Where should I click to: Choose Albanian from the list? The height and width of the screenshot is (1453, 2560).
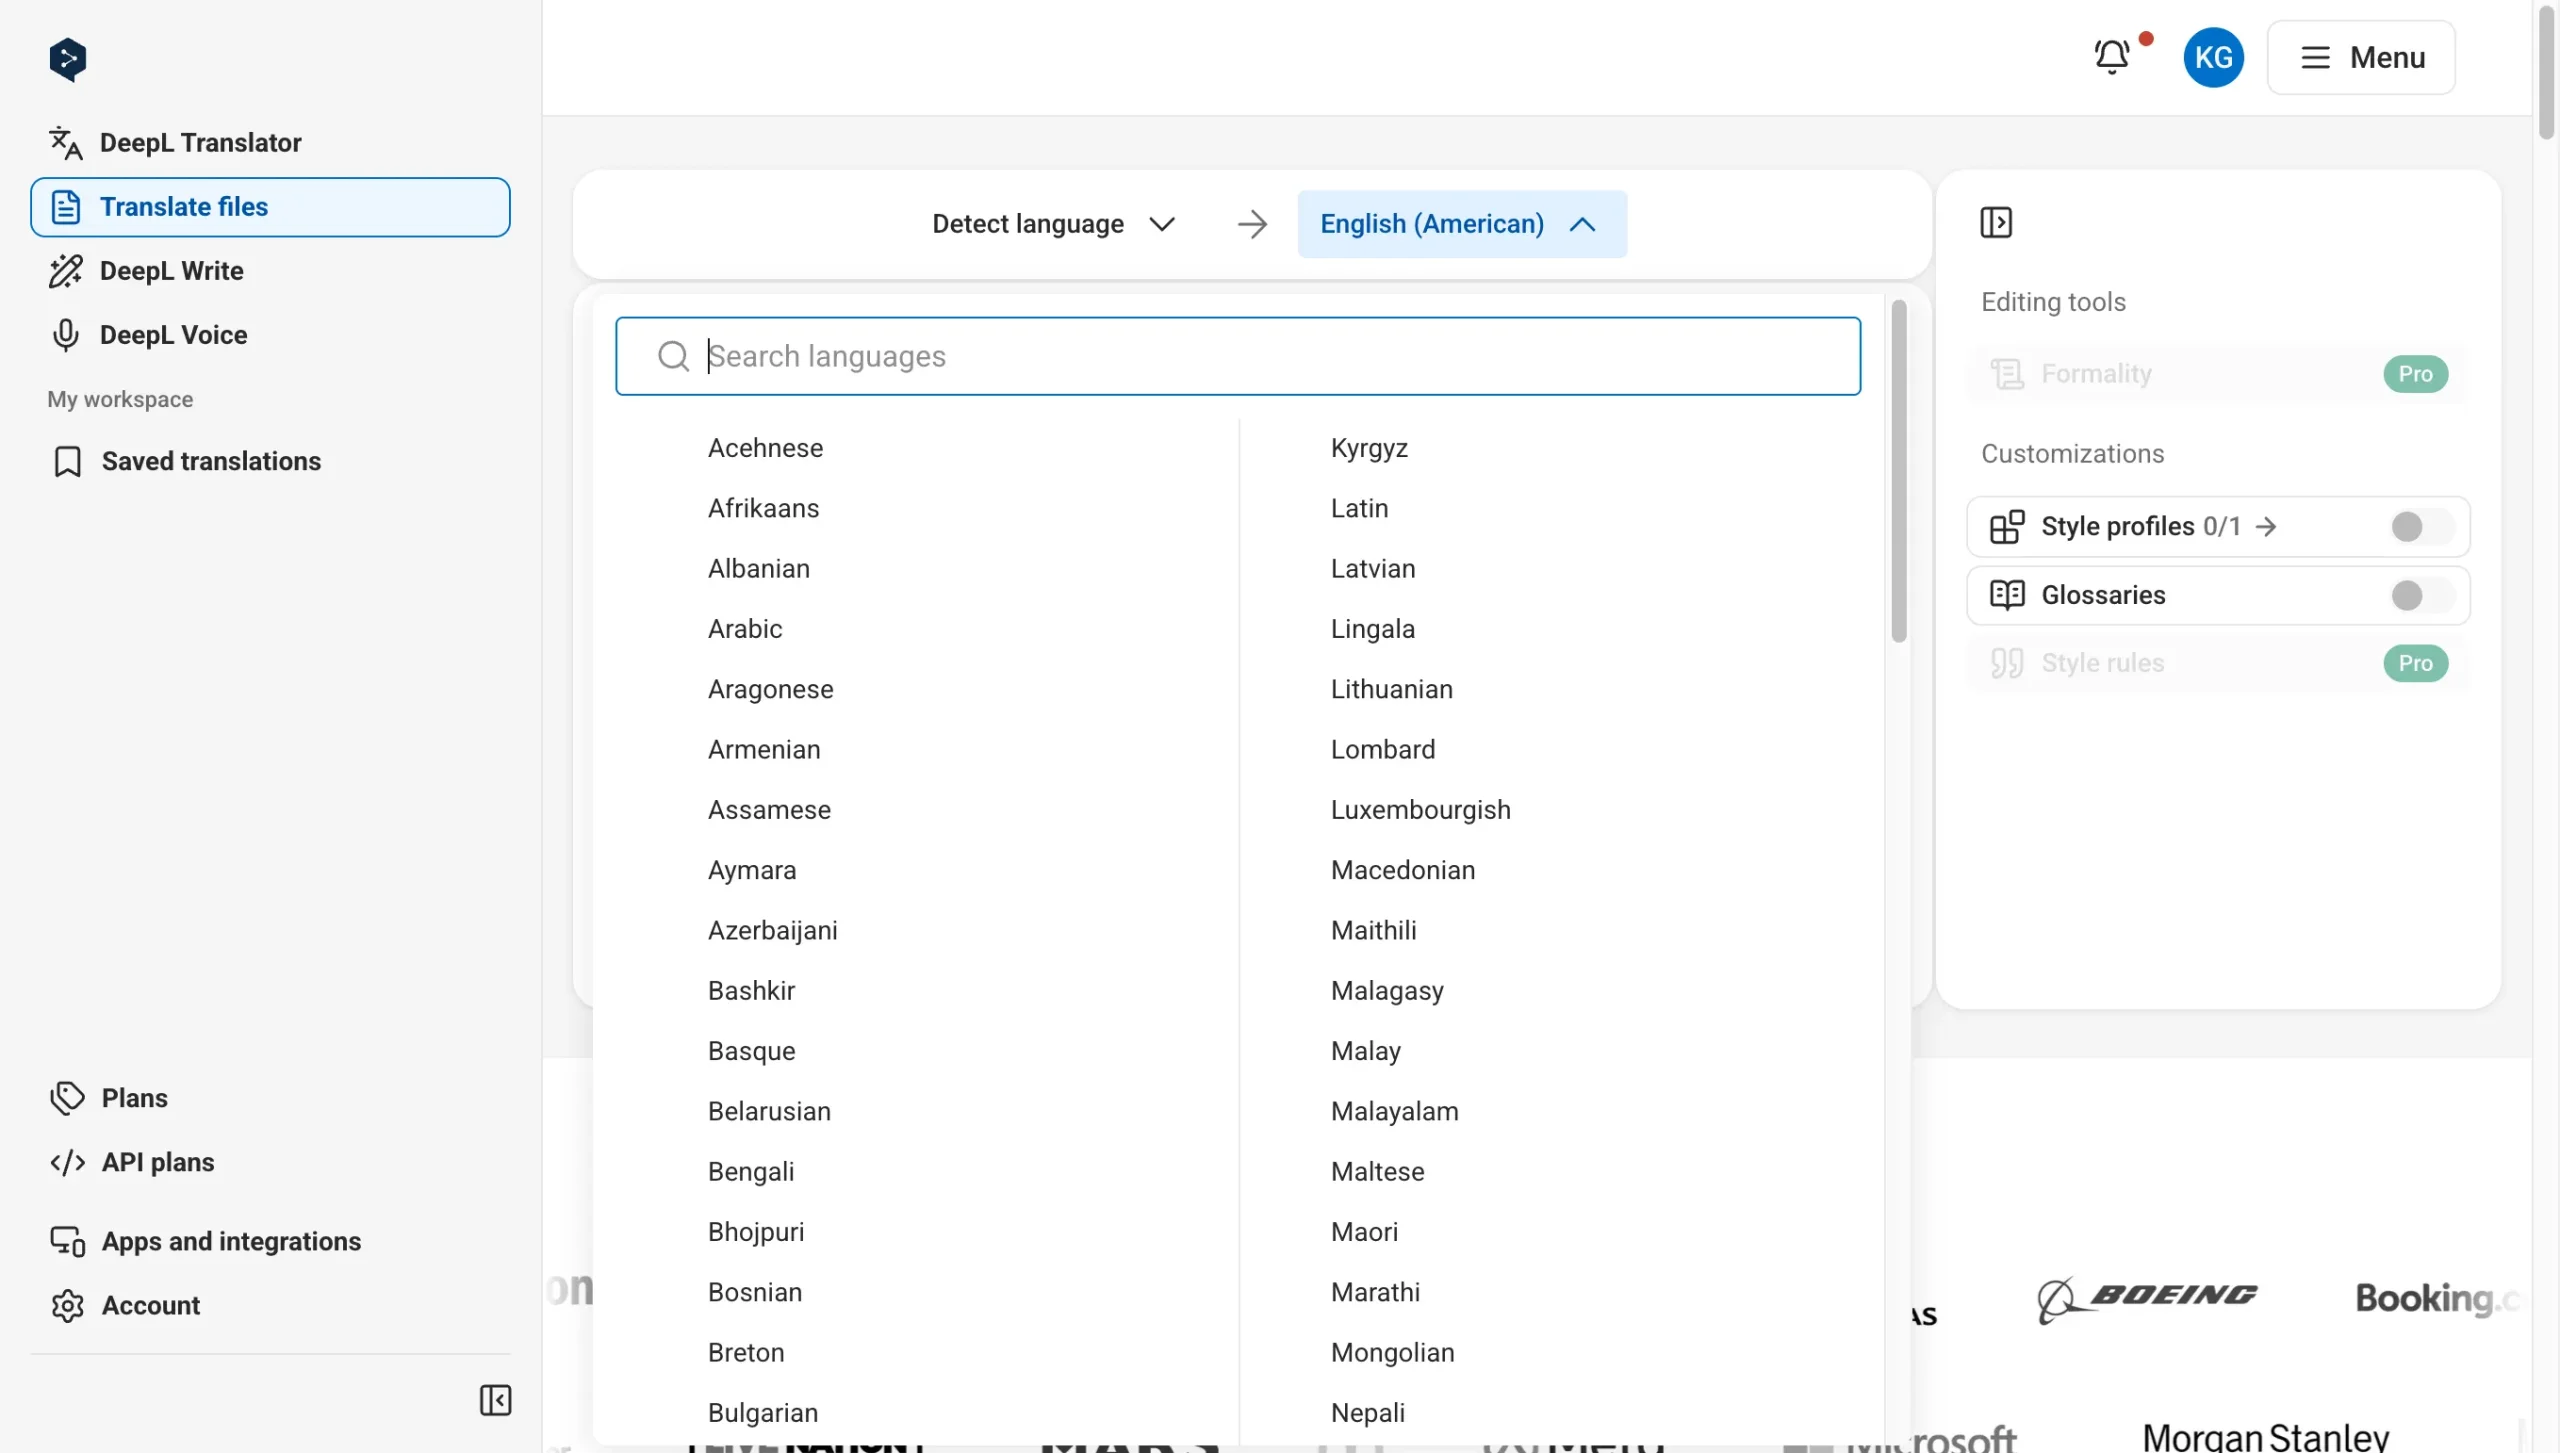pos(759,568)
